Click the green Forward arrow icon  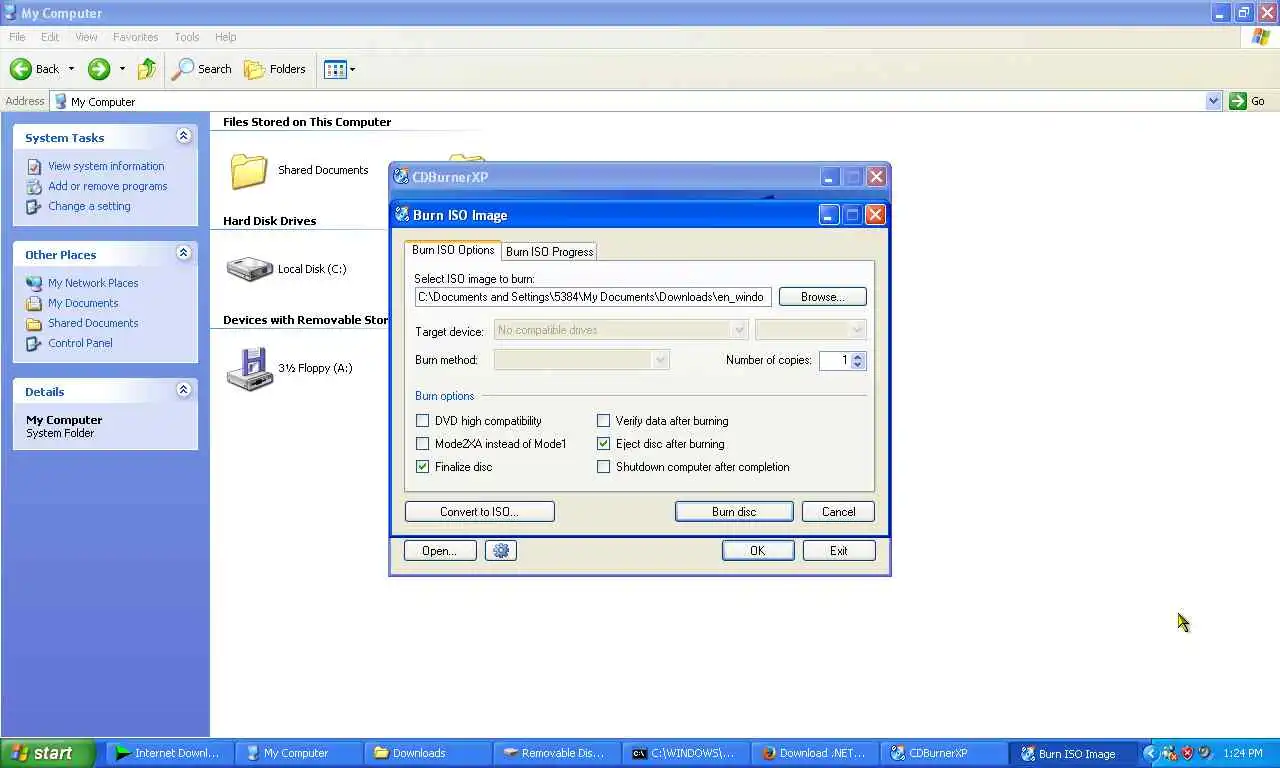(x=99, y=69)
